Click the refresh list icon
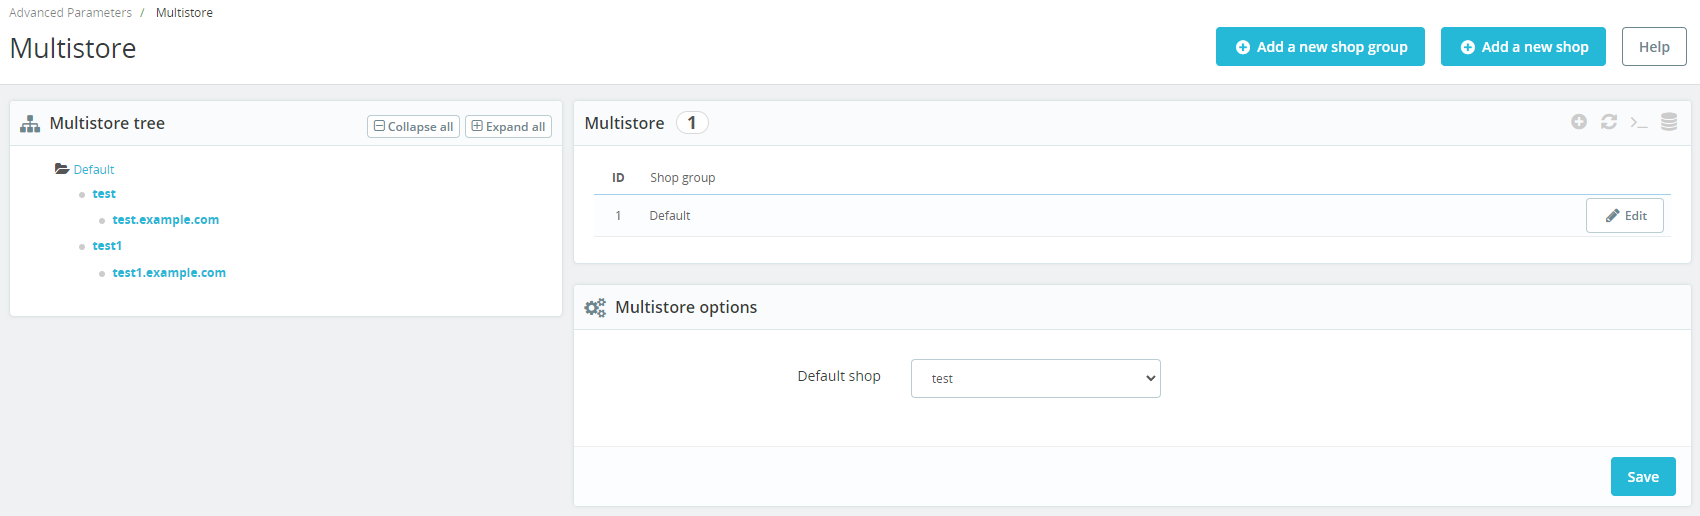This screenshot has width=1700, height=516. 1609,122
